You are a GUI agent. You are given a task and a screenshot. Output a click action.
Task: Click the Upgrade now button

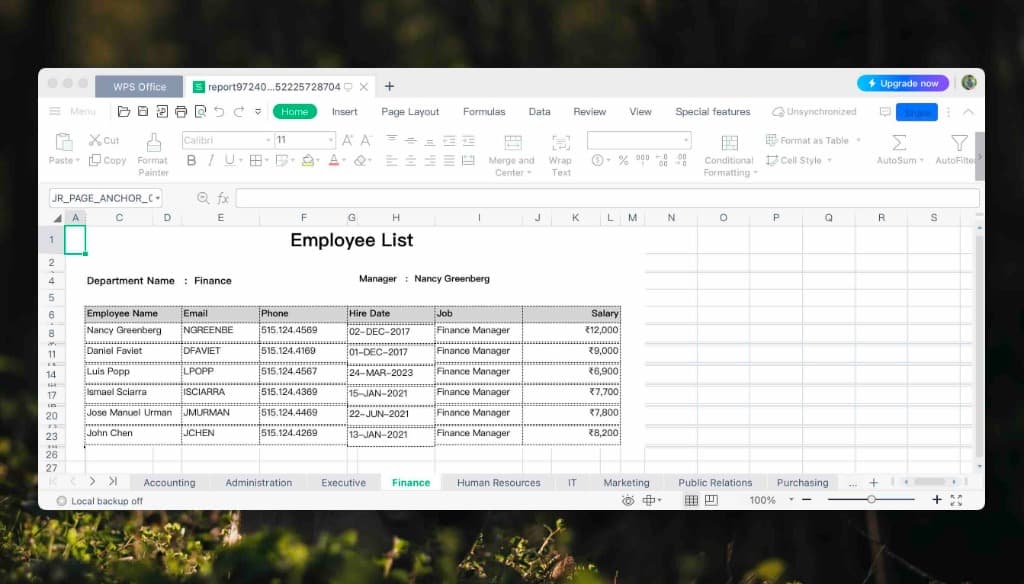tap(903, 83)
